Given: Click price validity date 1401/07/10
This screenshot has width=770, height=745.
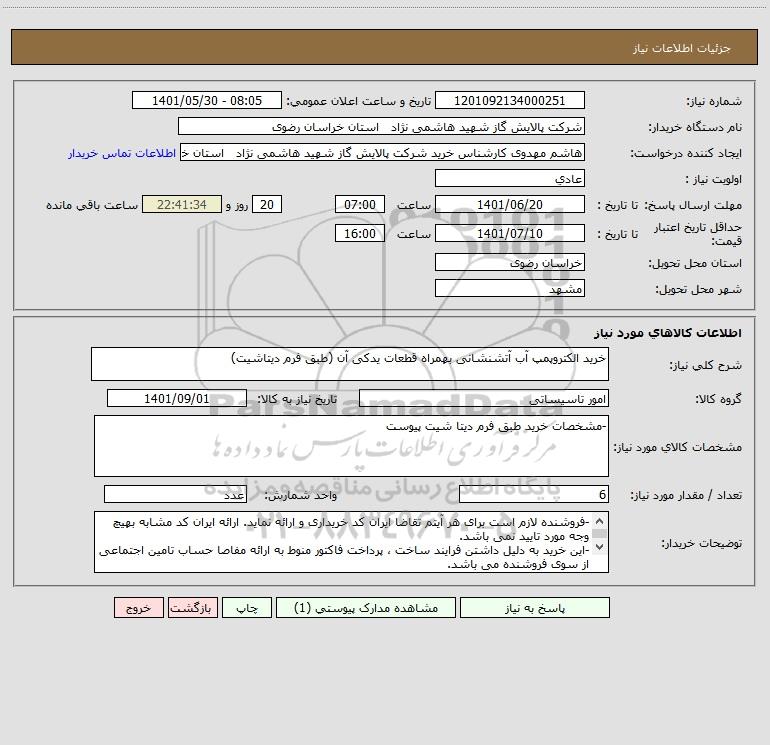Looking at the screenshot, I should [x=510, y=233].
